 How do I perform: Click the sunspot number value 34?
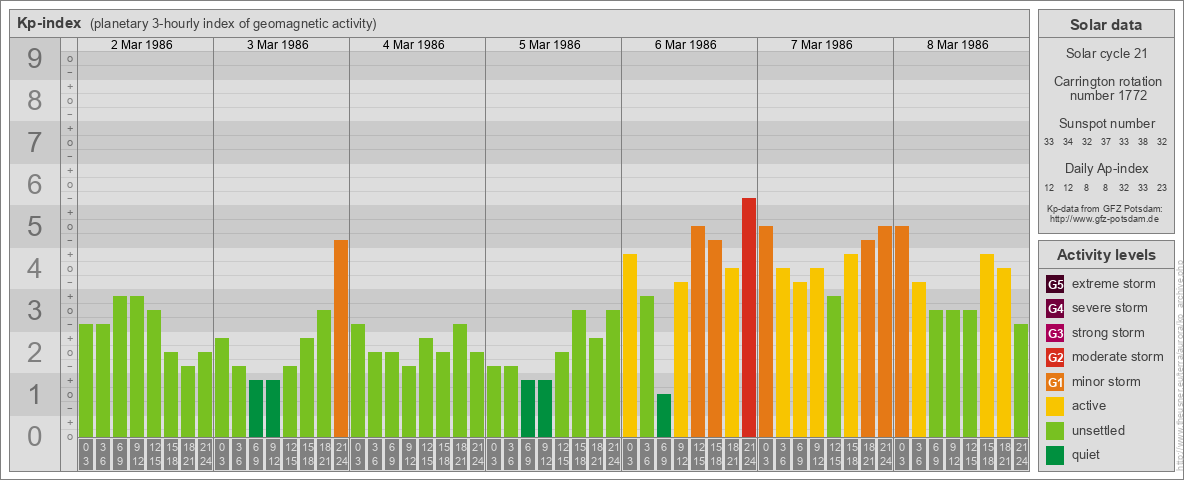pos(1068,142)
